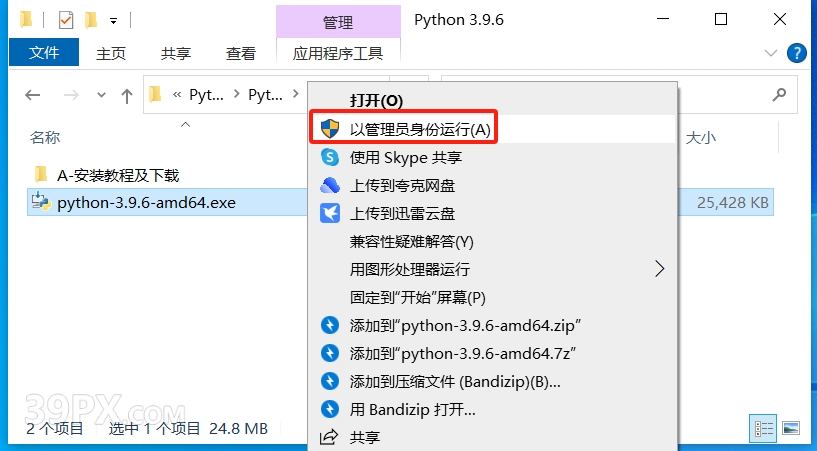The width and height of the screenshot is (817, 451).
Task: Click 选中 1 个项目 24.8 MB status
Action: [188, 429]
